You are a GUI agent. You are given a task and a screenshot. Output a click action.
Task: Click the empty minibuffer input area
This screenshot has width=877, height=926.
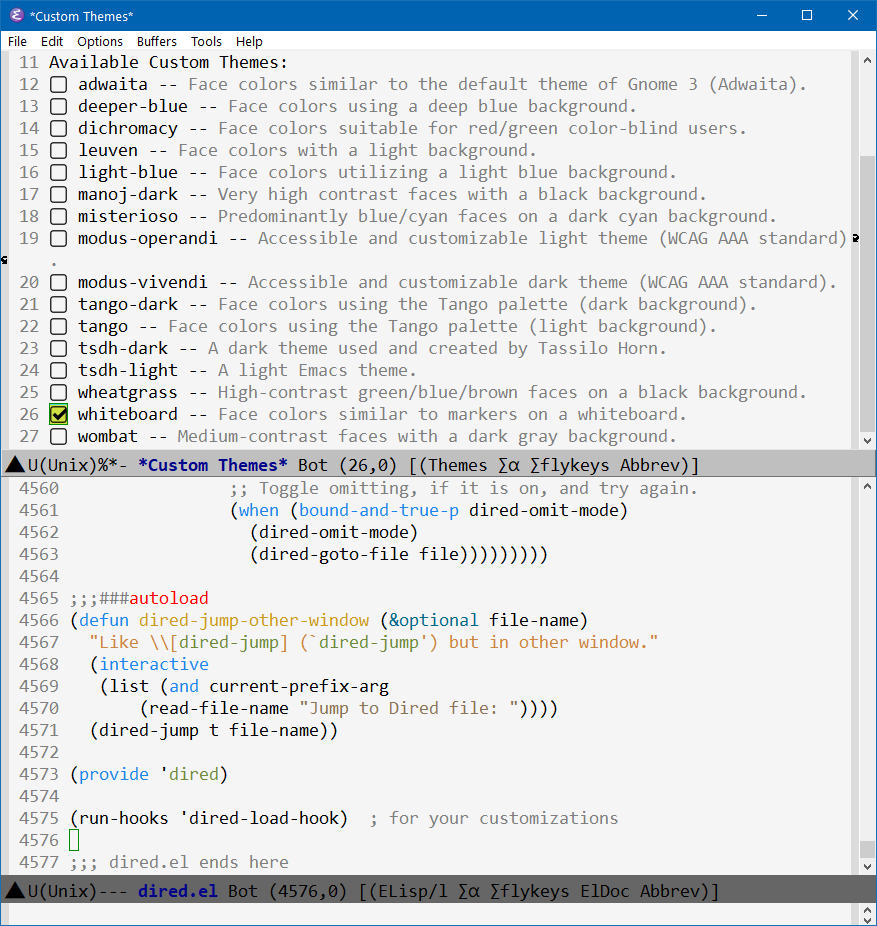point(431,915)
